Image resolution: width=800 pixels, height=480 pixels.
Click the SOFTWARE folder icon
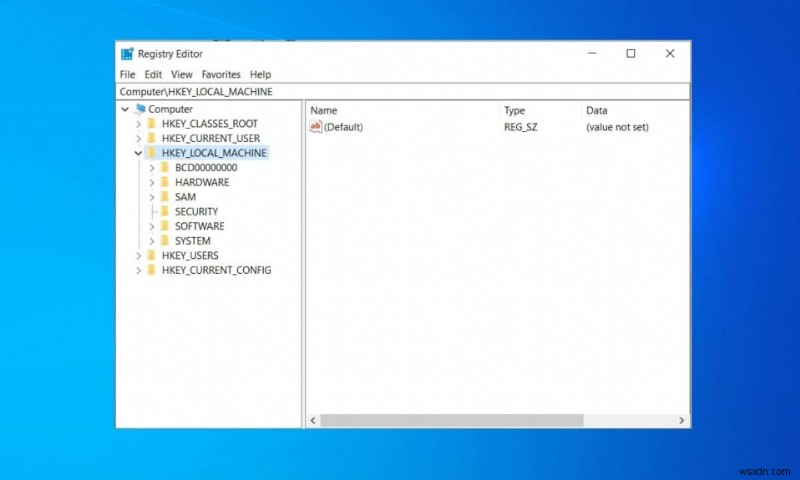[x=164, y=226]
